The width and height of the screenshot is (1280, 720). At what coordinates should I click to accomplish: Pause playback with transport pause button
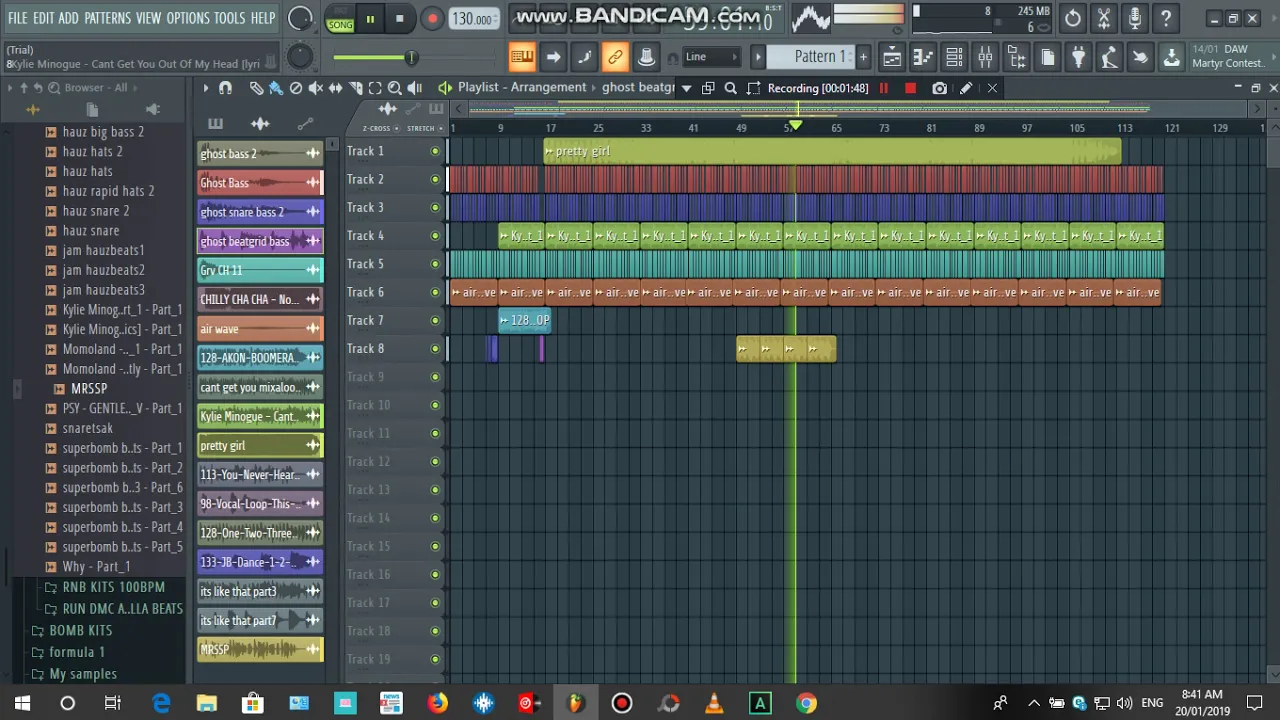(x=370, y=19)
